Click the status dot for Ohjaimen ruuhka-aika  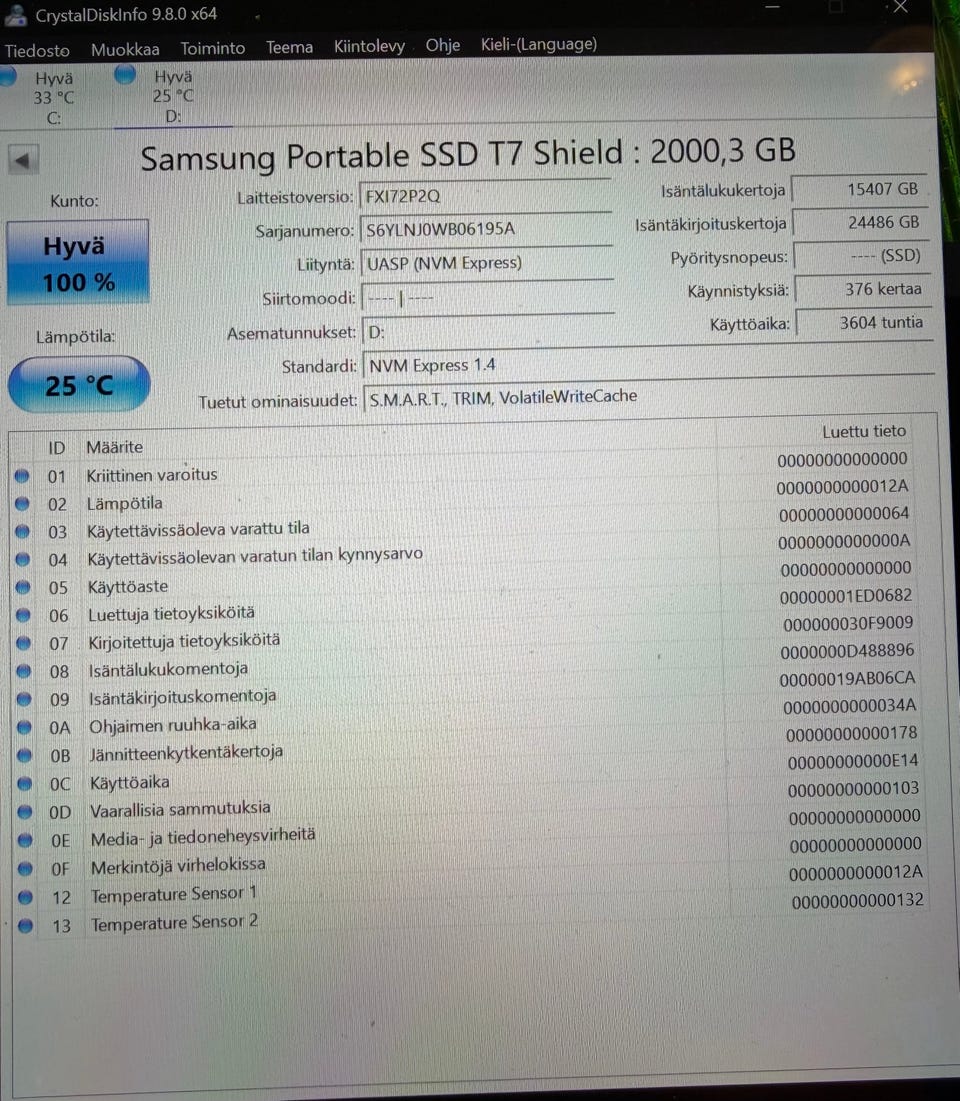24,727
